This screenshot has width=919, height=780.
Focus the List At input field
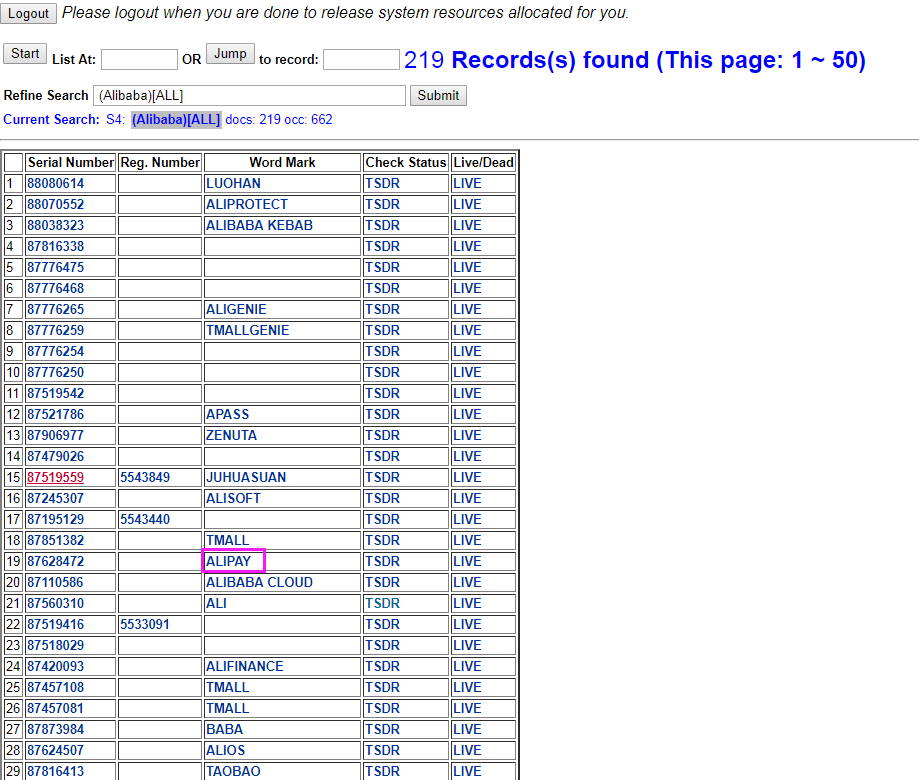pos(139,60)
